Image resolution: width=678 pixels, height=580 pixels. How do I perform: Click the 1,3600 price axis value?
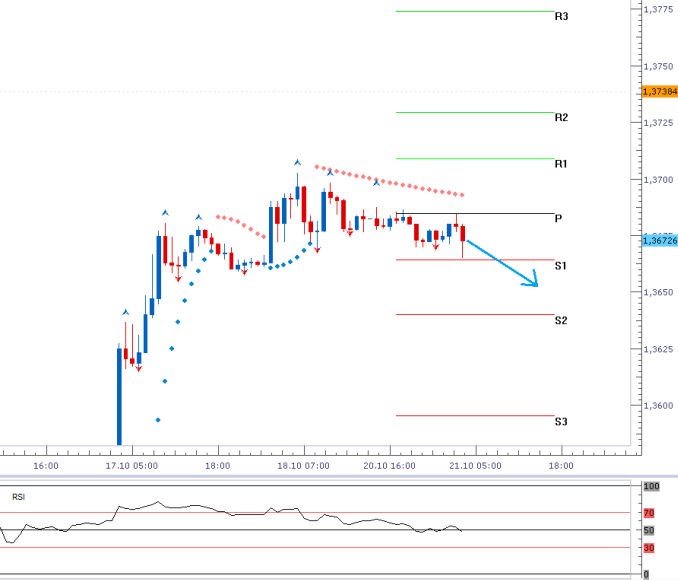coord(658,406)
